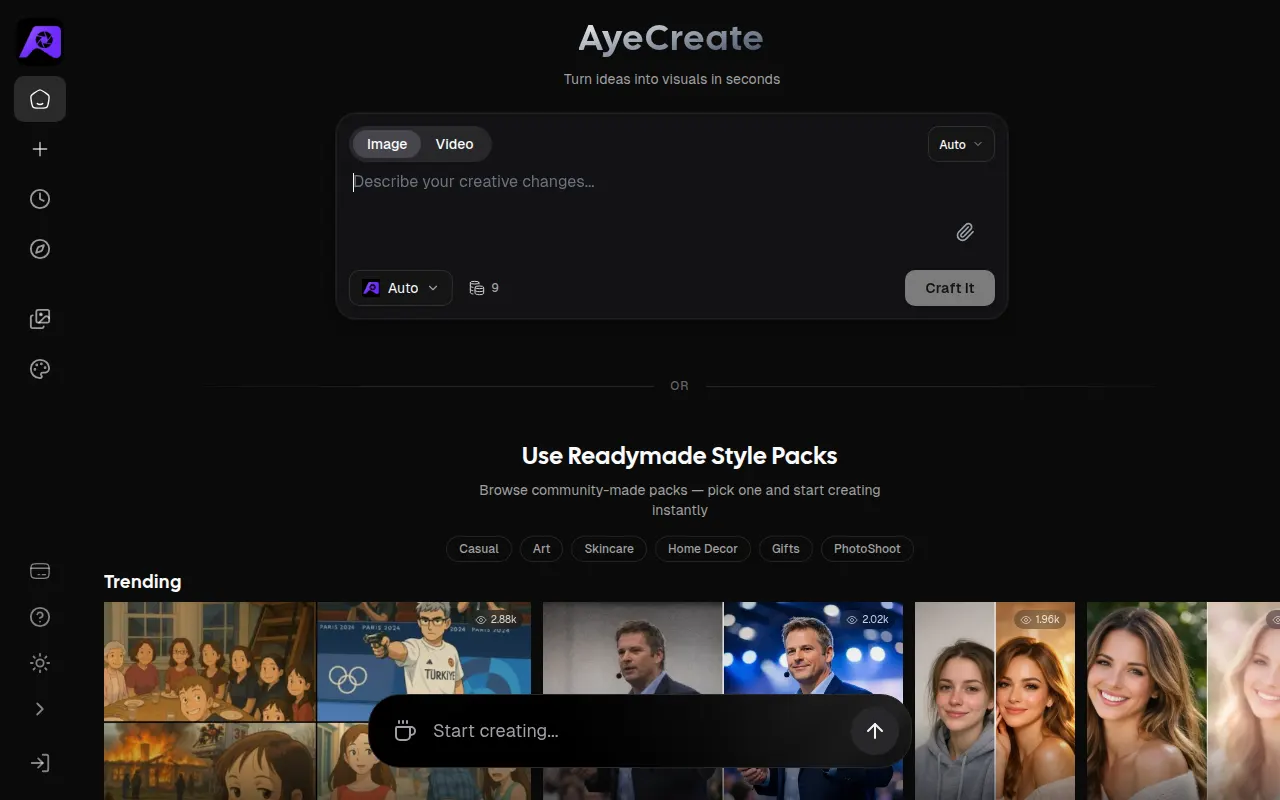Image resolution: width=1280 pixels, height=800 pixels.
Task: Open the anime family trending pack thumbnail
Action: [x=210, y=661]
